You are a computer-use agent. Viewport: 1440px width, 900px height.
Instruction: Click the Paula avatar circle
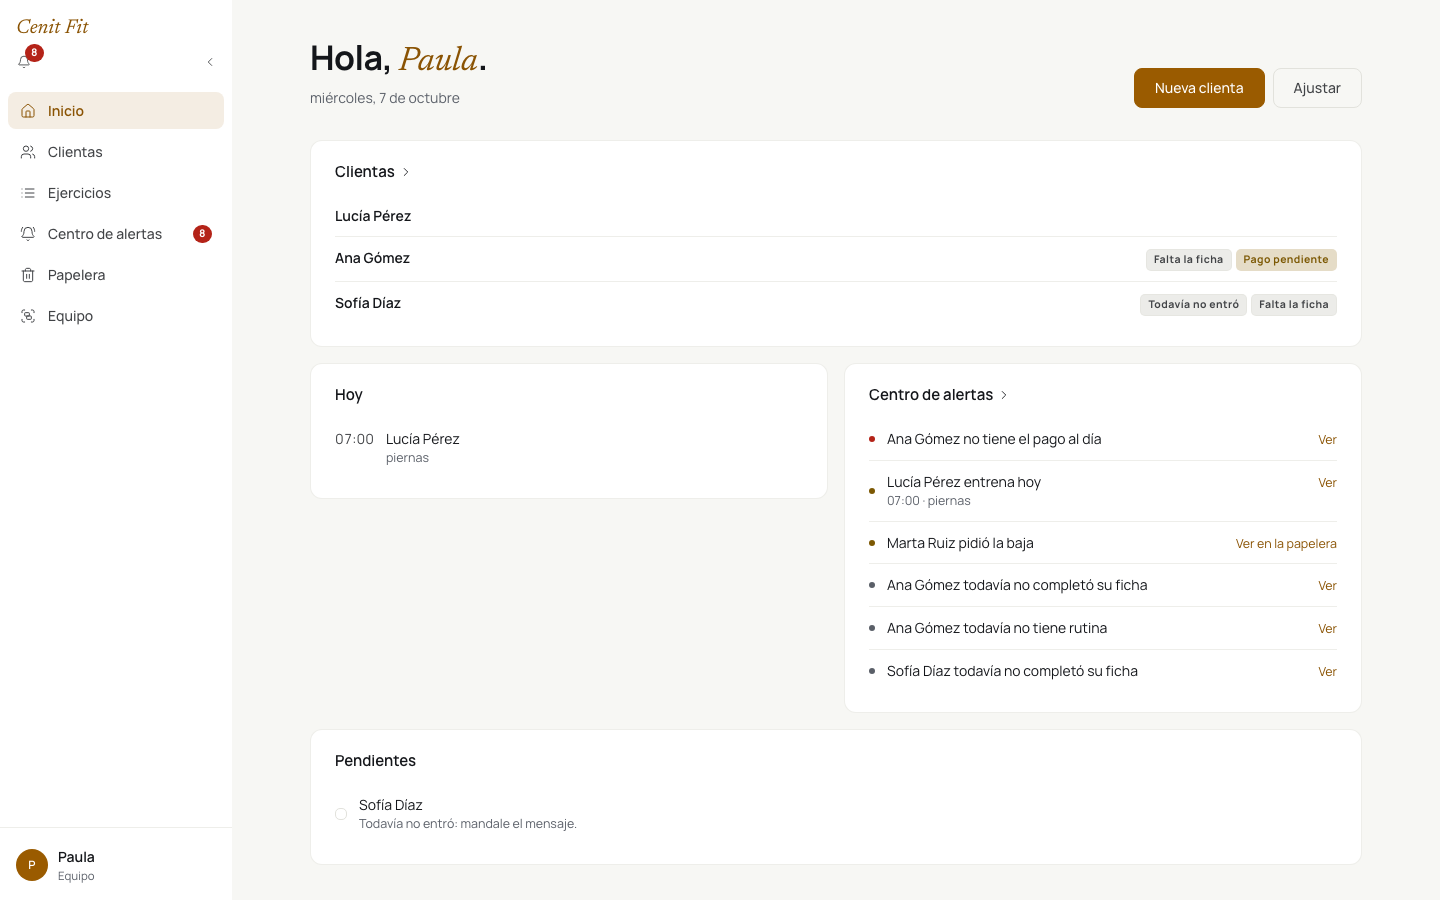[x=32, y=865]
